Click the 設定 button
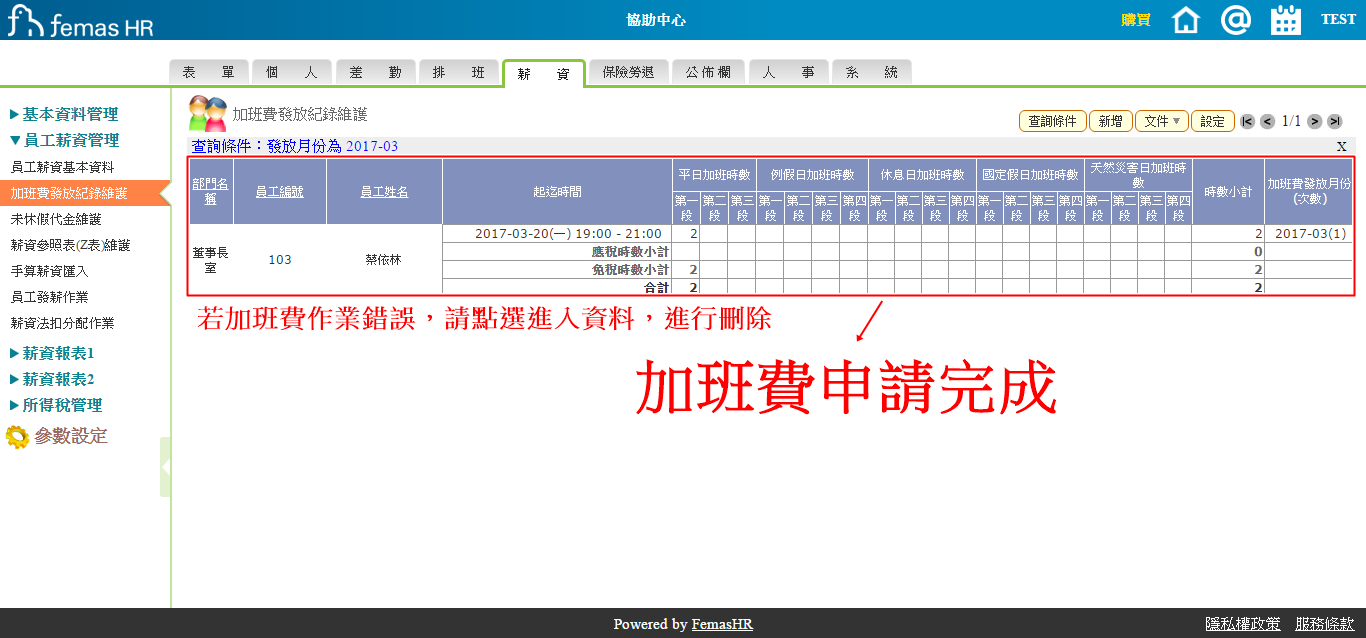The width and height of the screenshot is (1366, 638). (1212, 121)
